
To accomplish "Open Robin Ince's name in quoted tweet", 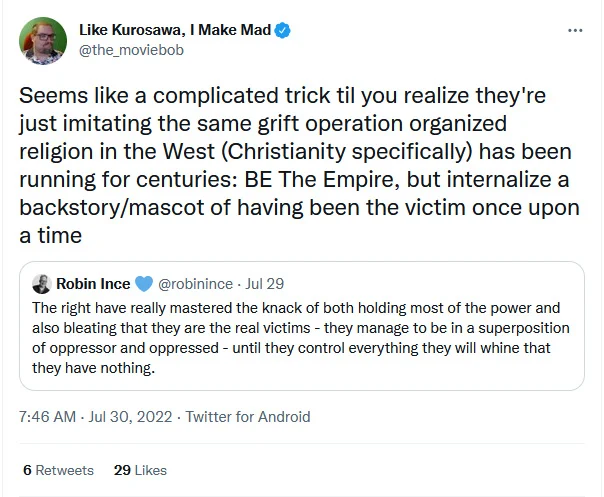I will 94,284.
